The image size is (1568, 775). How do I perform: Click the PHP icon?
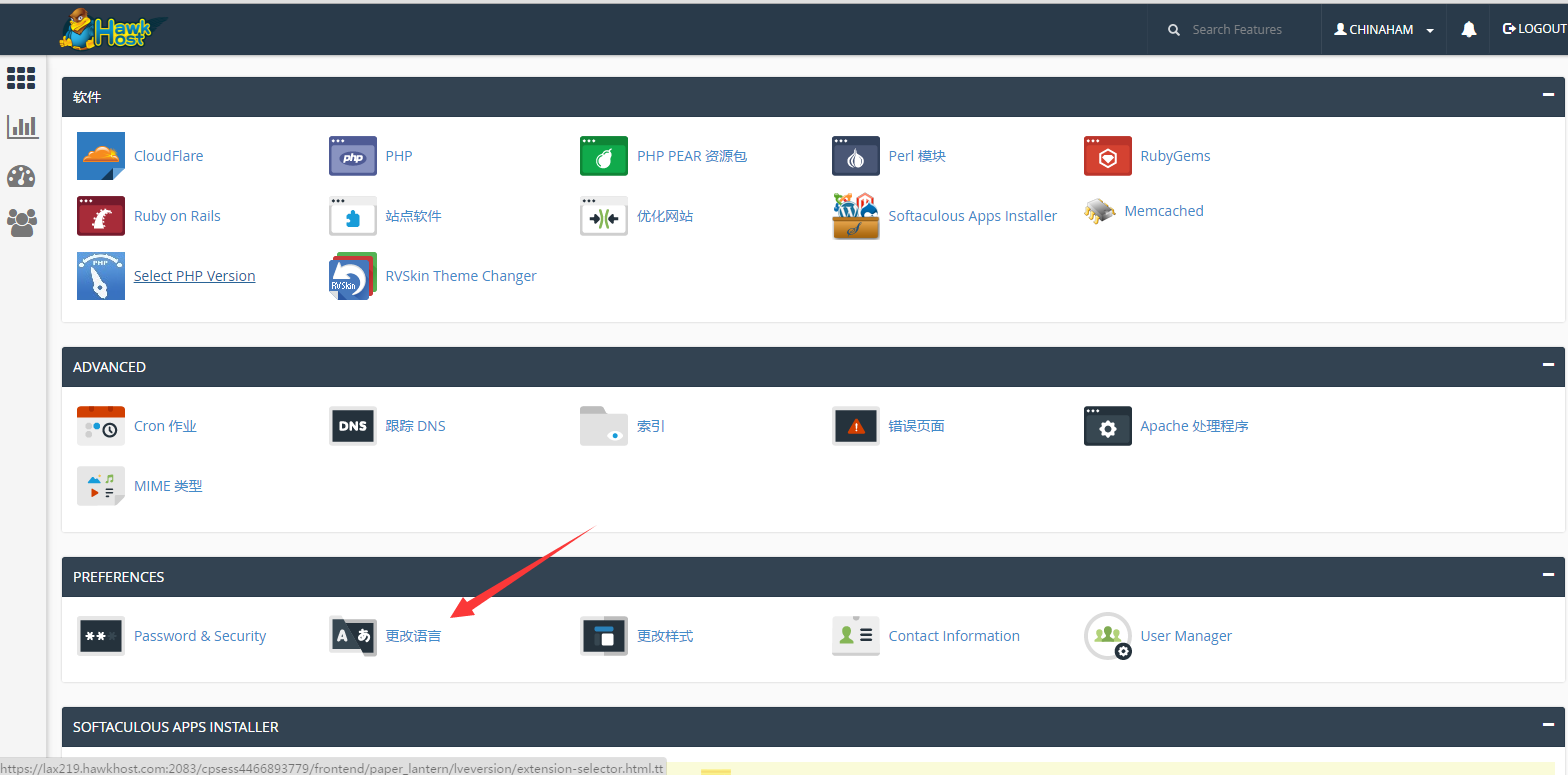[353, 156]
